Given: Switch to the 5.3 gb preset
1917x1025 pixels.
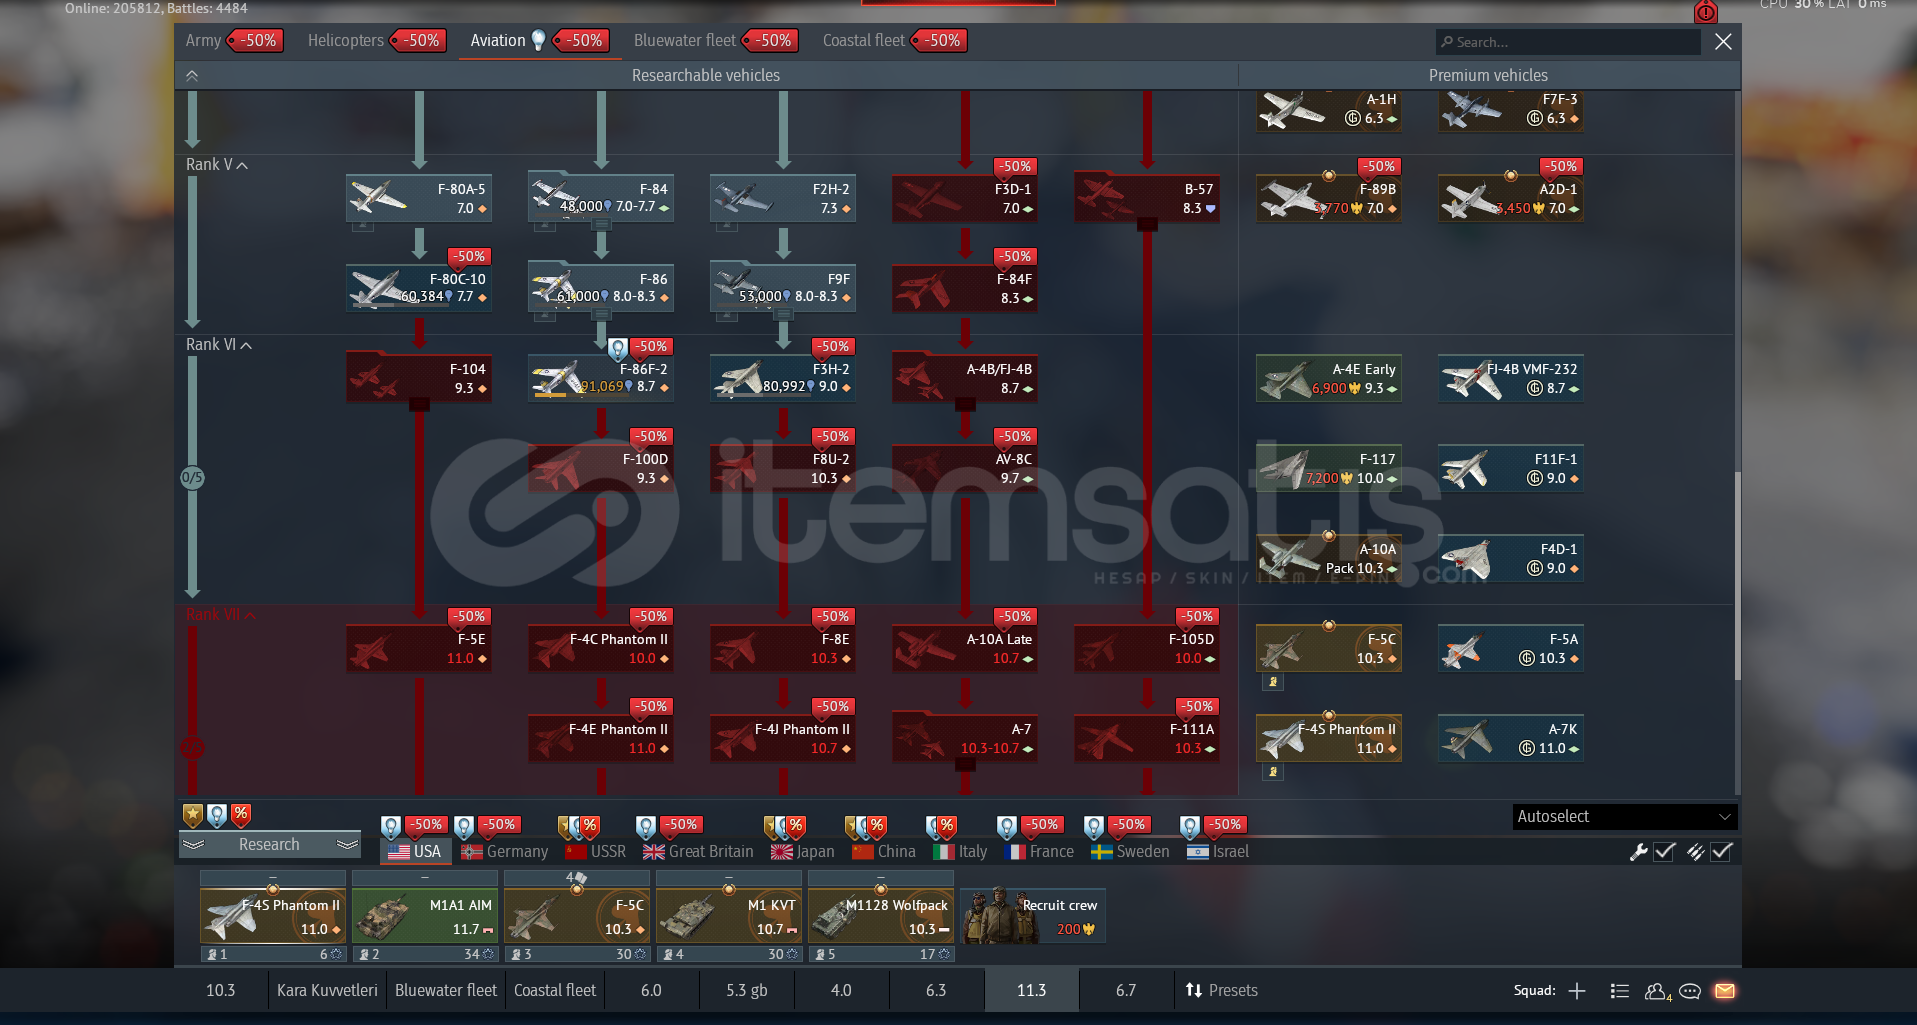Looking at the screenshot, I should tap(746, 990).
